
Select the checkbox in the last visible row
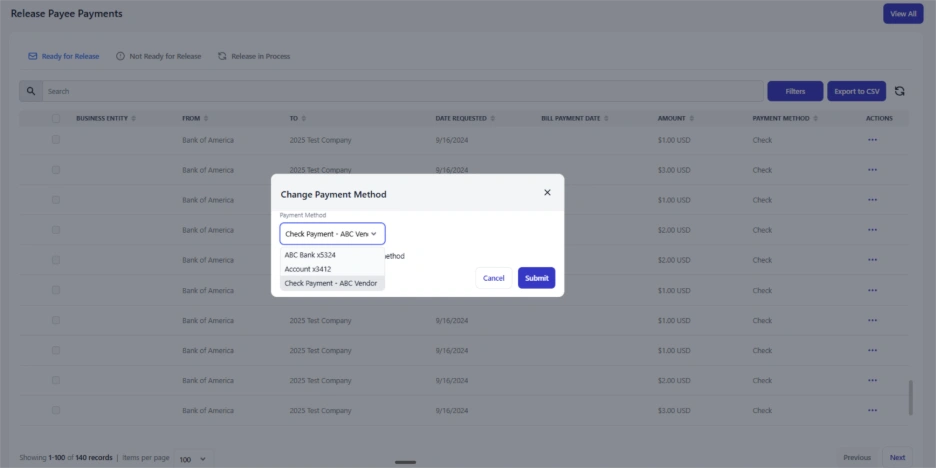pos(56,410)
